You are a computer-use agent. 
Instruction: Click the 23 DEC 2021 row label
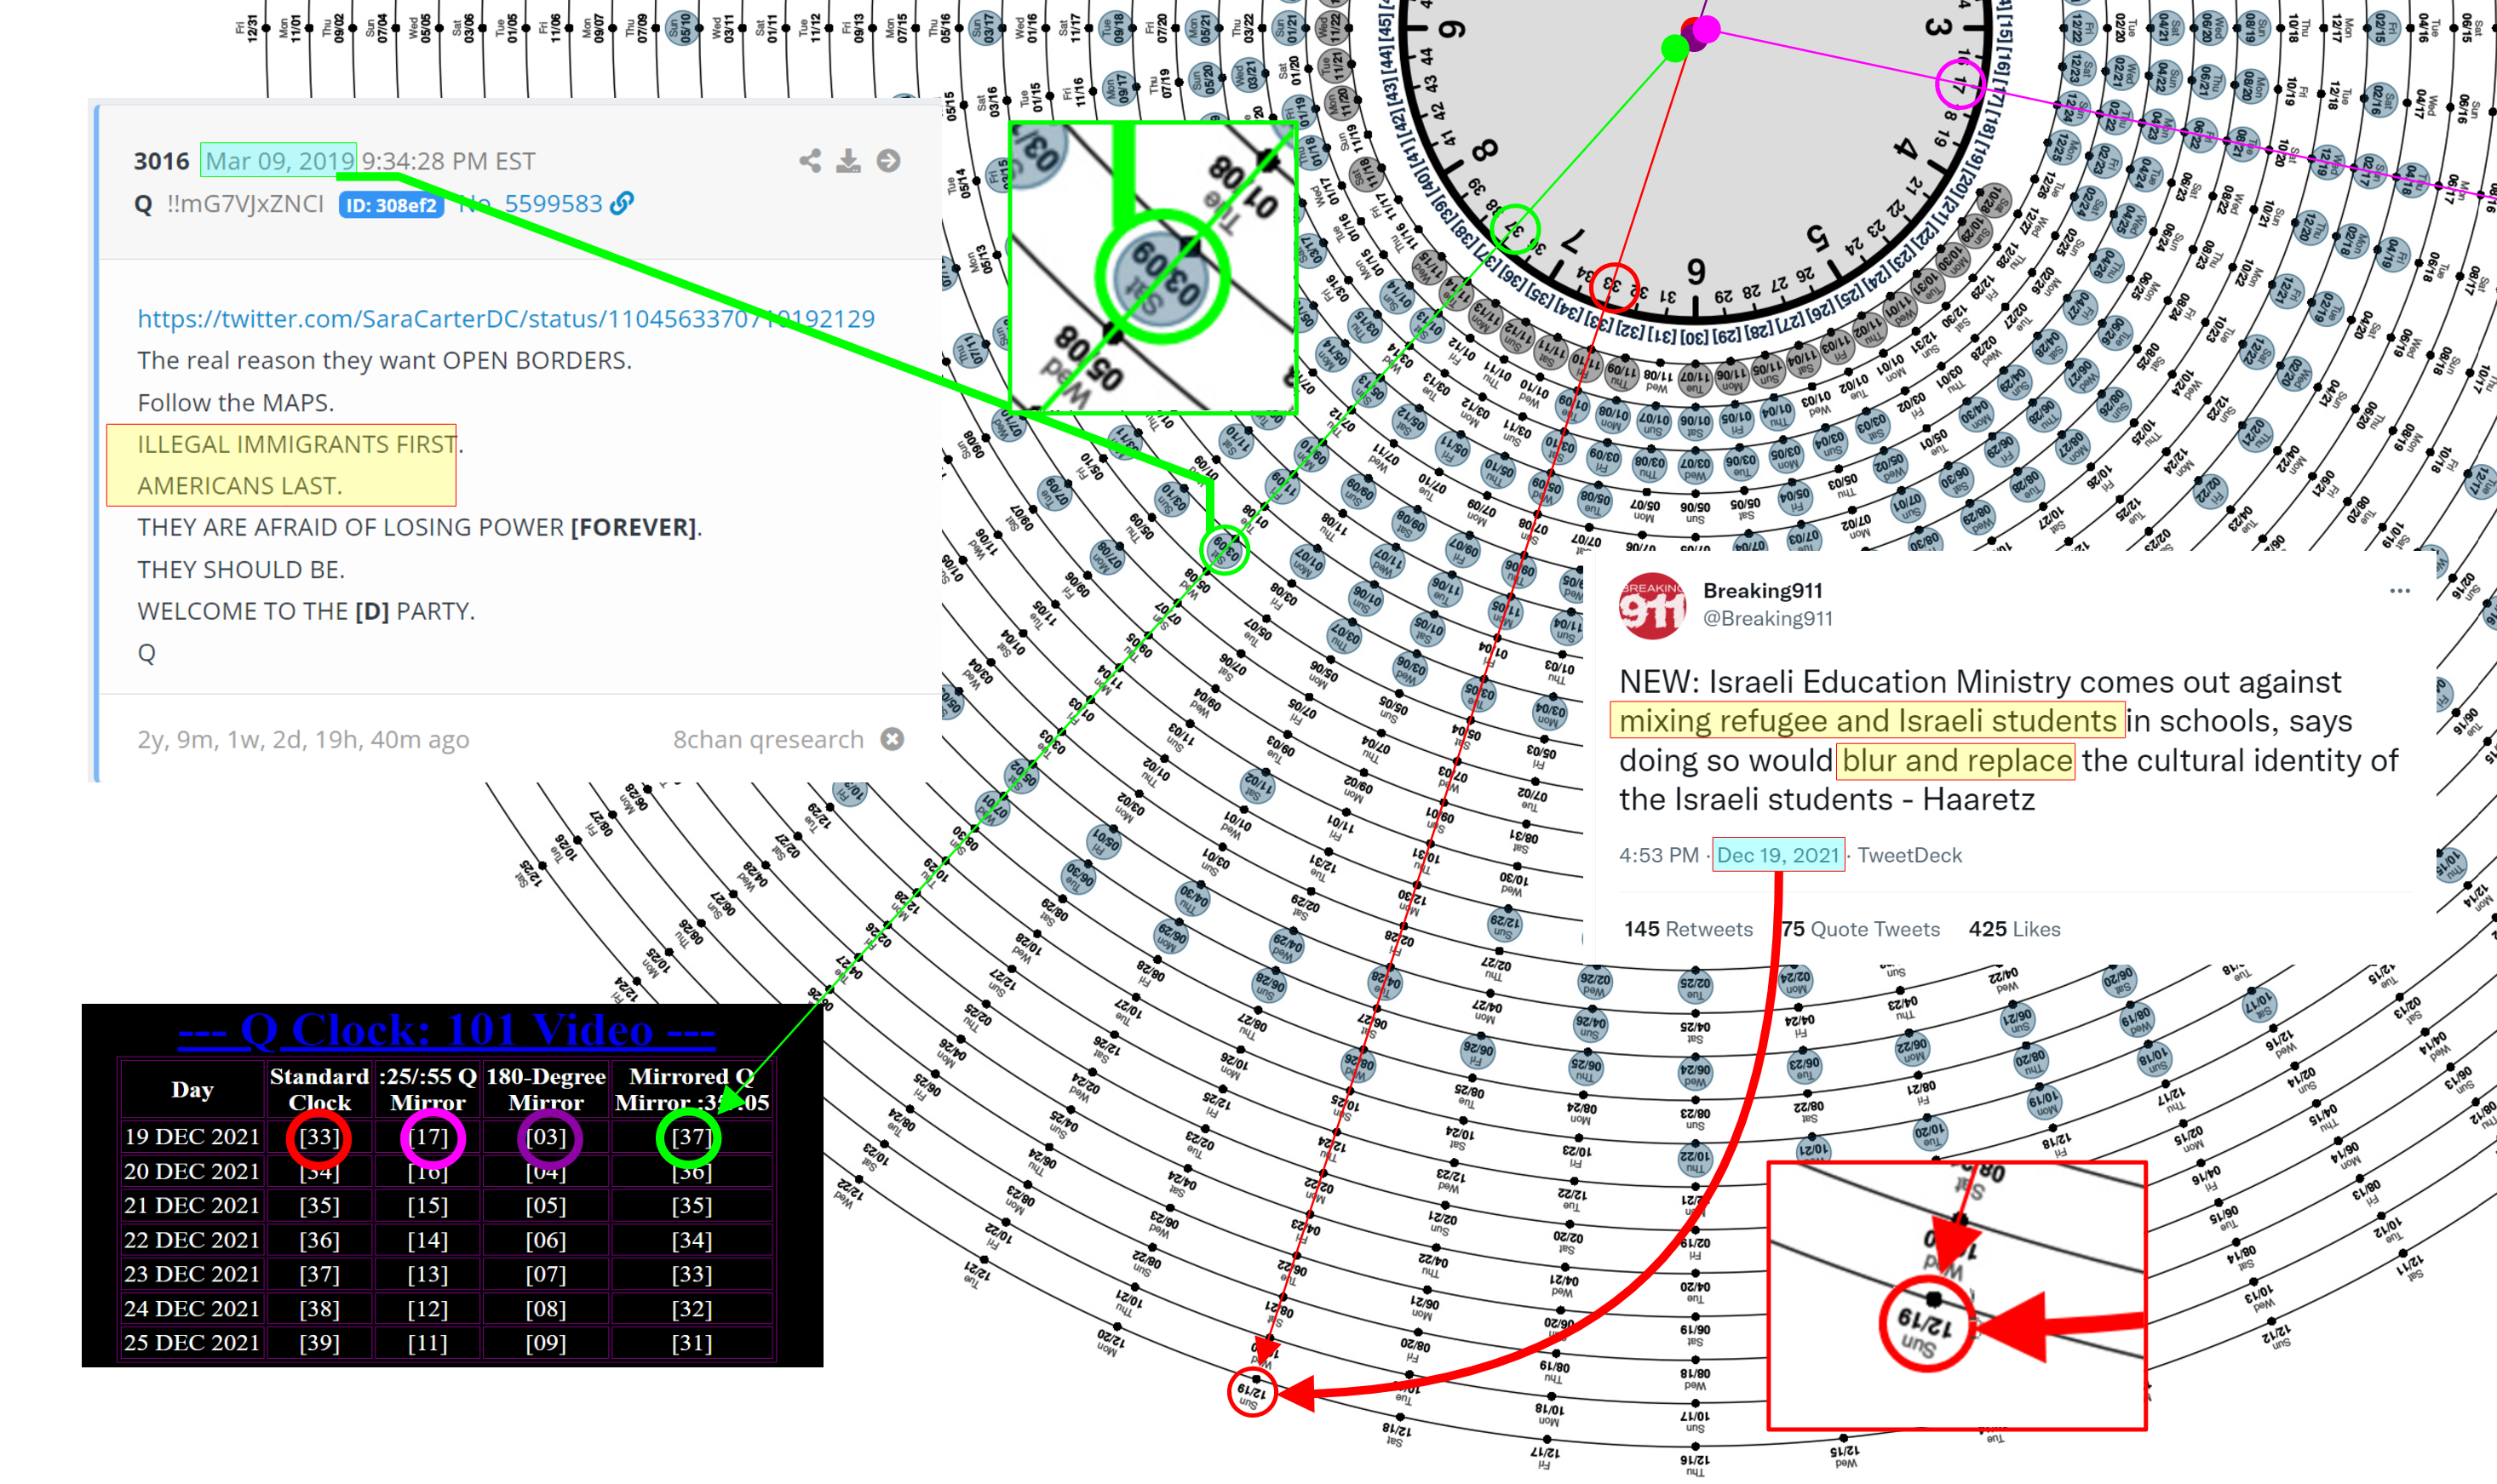tap(192, 1274)
